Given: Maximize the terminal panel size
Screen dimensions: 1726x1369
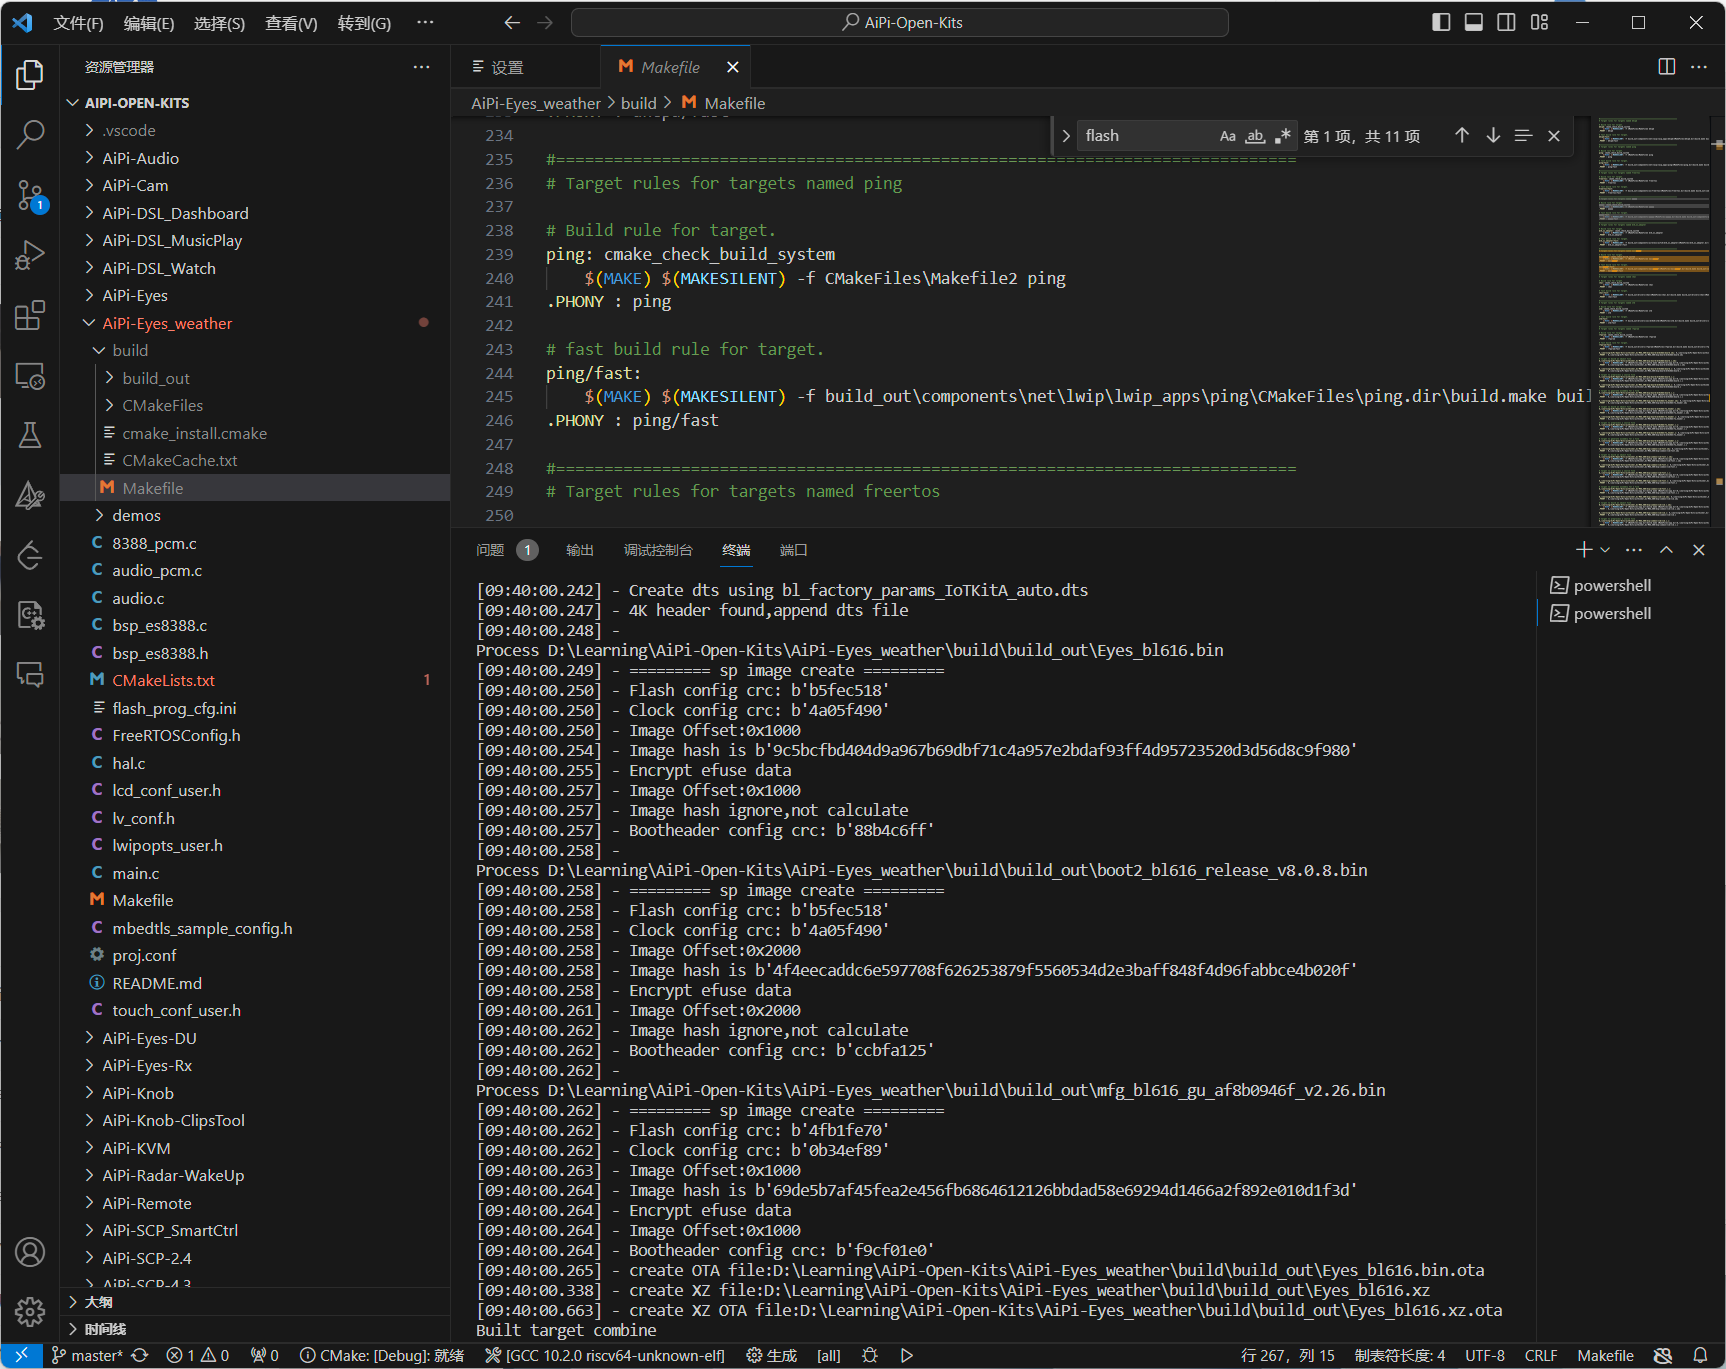Looking at the screenshot, I should [1666, 550].
